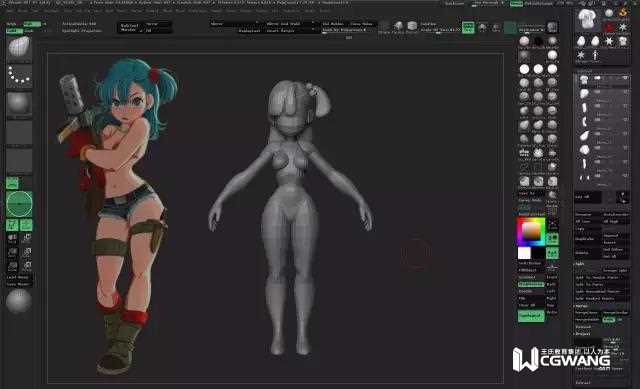The width and height of the screenshot is (640, 389).
Task: Select the pinkish sphere in the brush palette
Action: pos(524,41)
